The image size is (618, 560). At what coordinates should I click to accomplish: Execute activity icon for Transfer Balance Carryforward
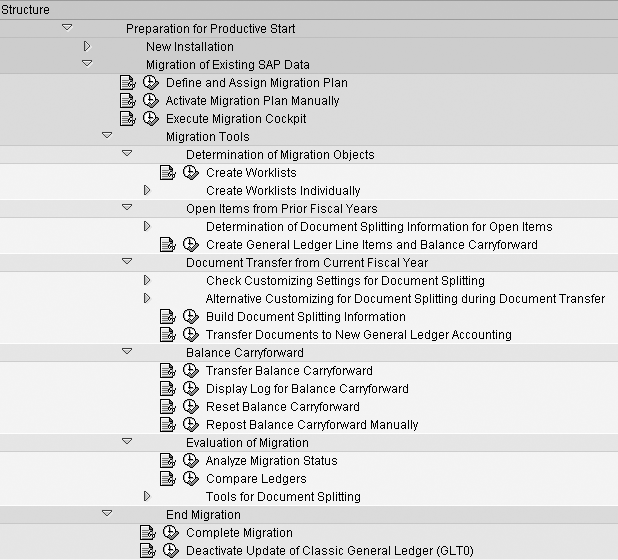[191, 370]
